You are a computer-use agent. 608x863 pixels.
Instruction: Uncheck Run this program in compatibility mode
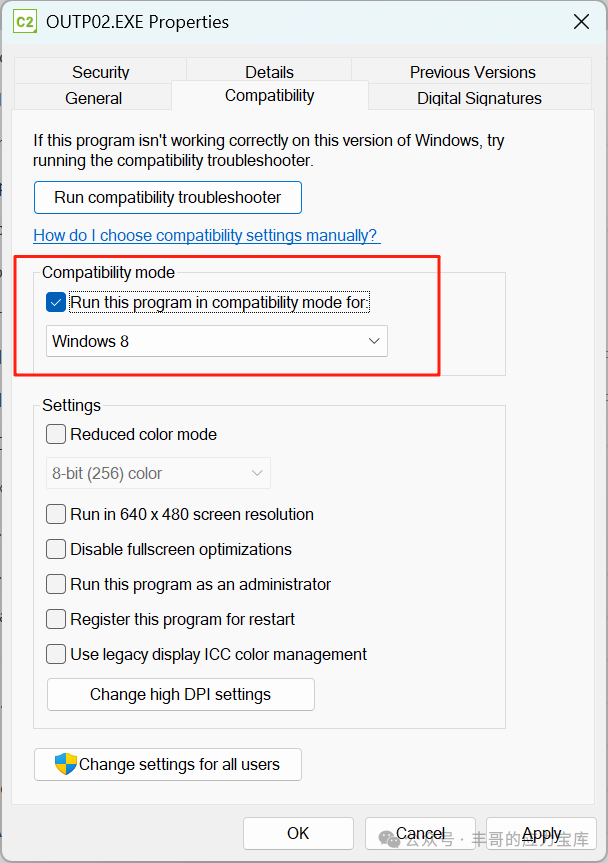[x=56, y=302]
